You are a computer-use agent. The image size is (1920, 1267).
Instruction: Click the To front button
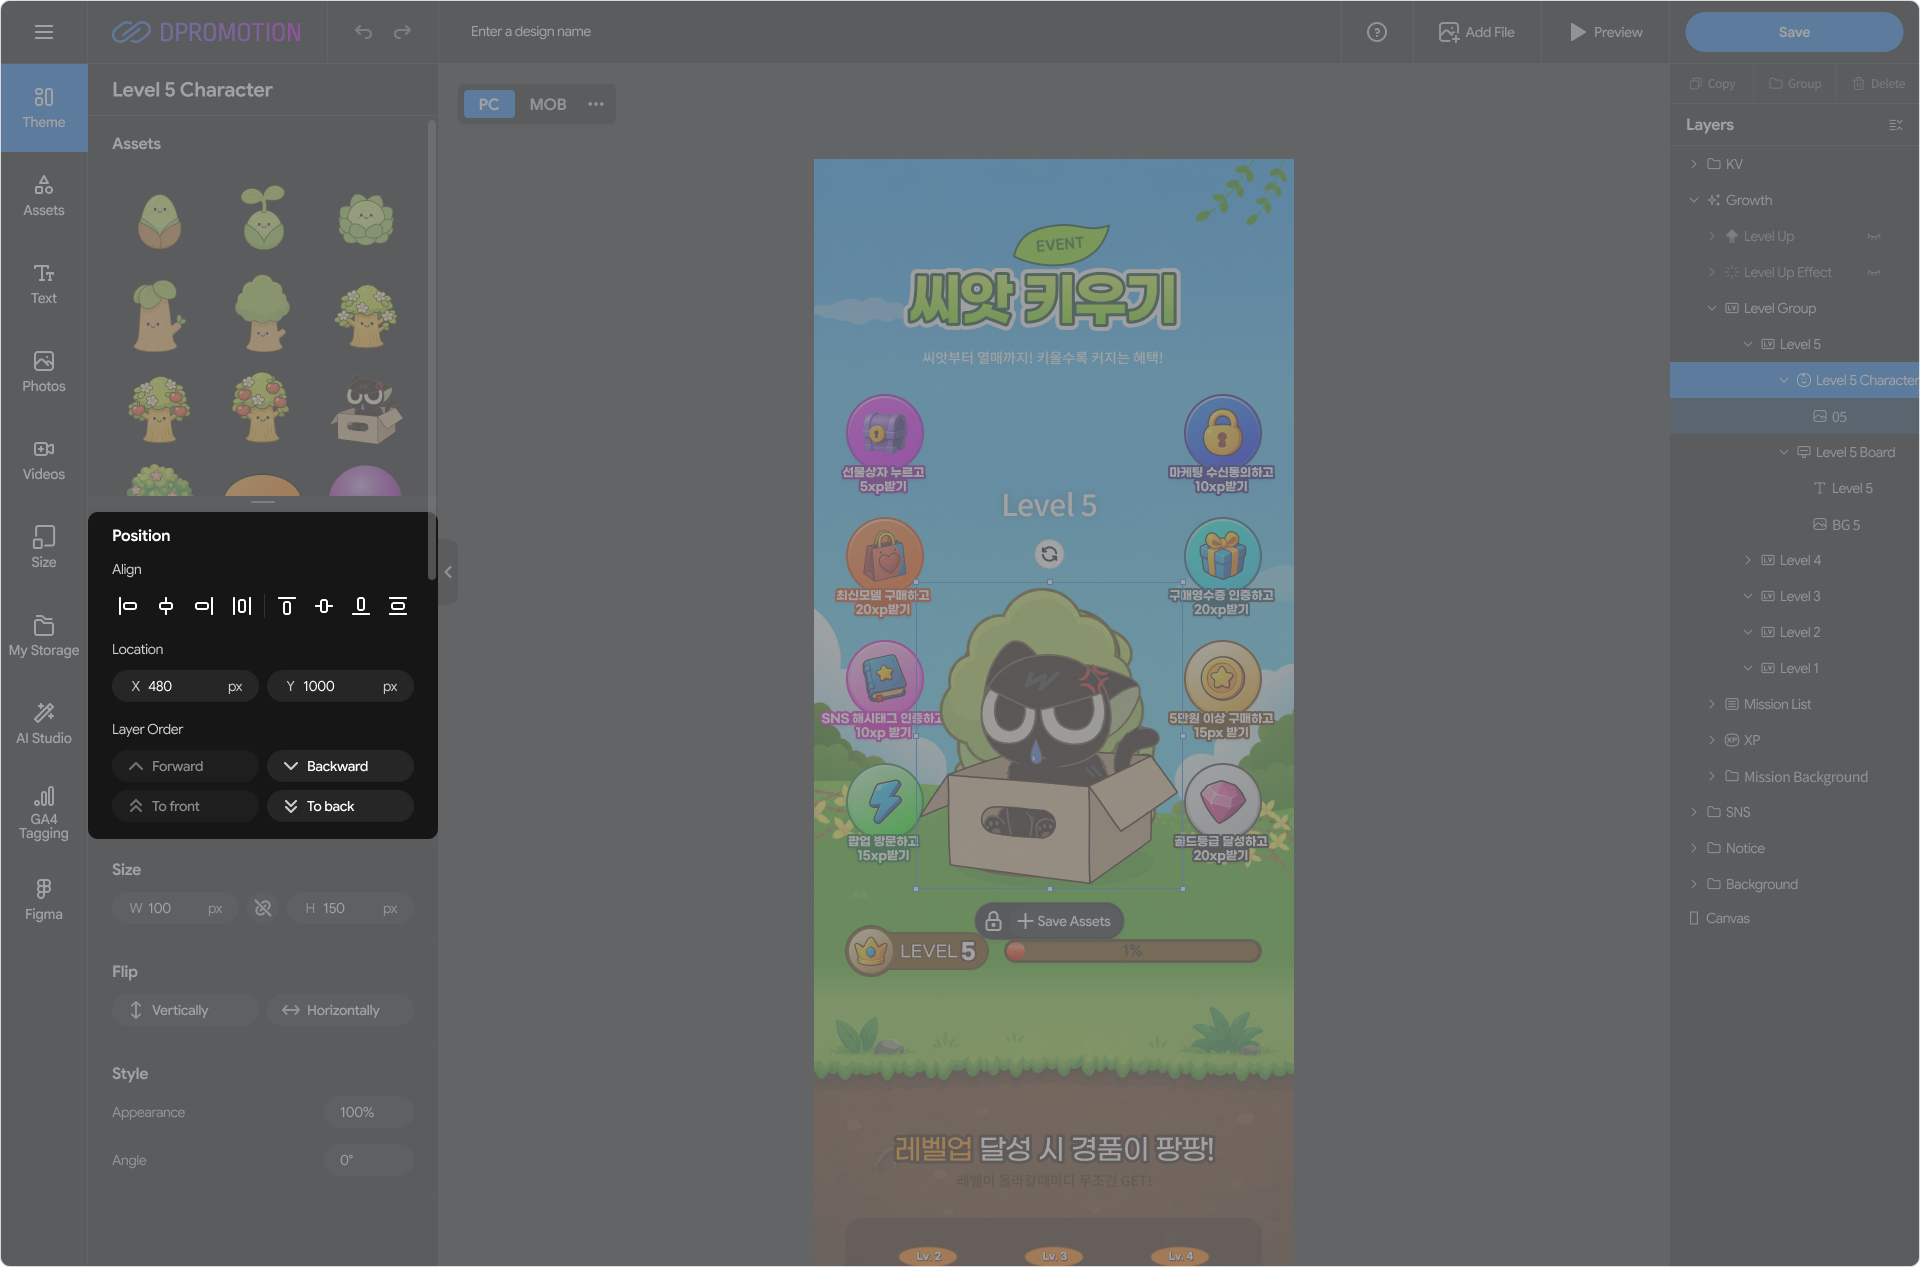tap(185, 806)
